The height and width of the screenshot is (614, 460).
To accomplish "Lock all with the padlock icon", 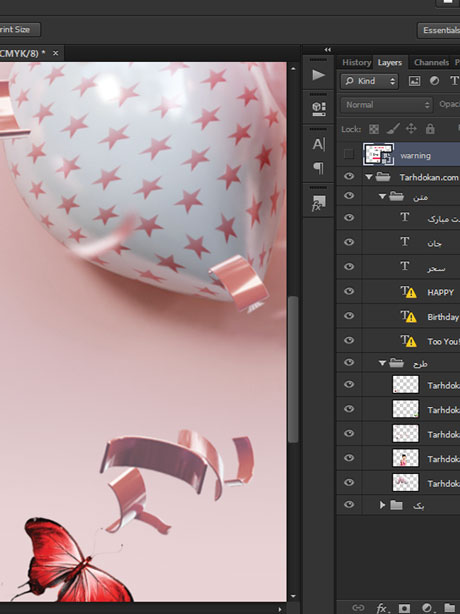I will [x=430, y=128].
